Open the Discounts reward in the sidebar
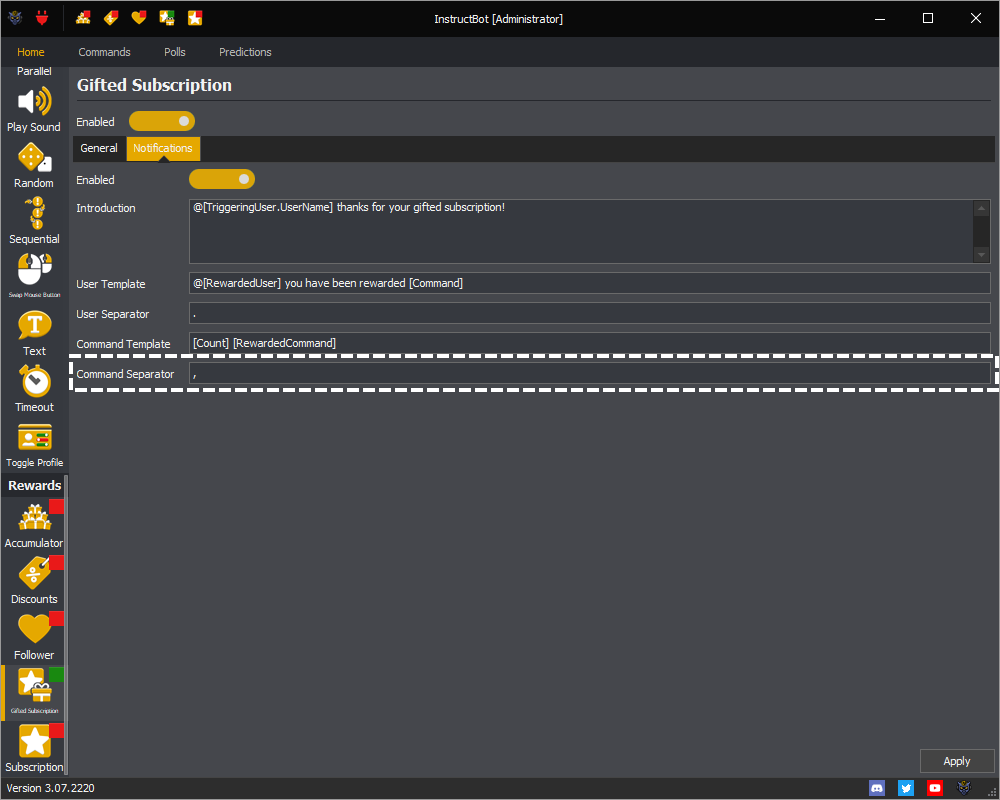The image size is (1000, 800). click(34, 581)
